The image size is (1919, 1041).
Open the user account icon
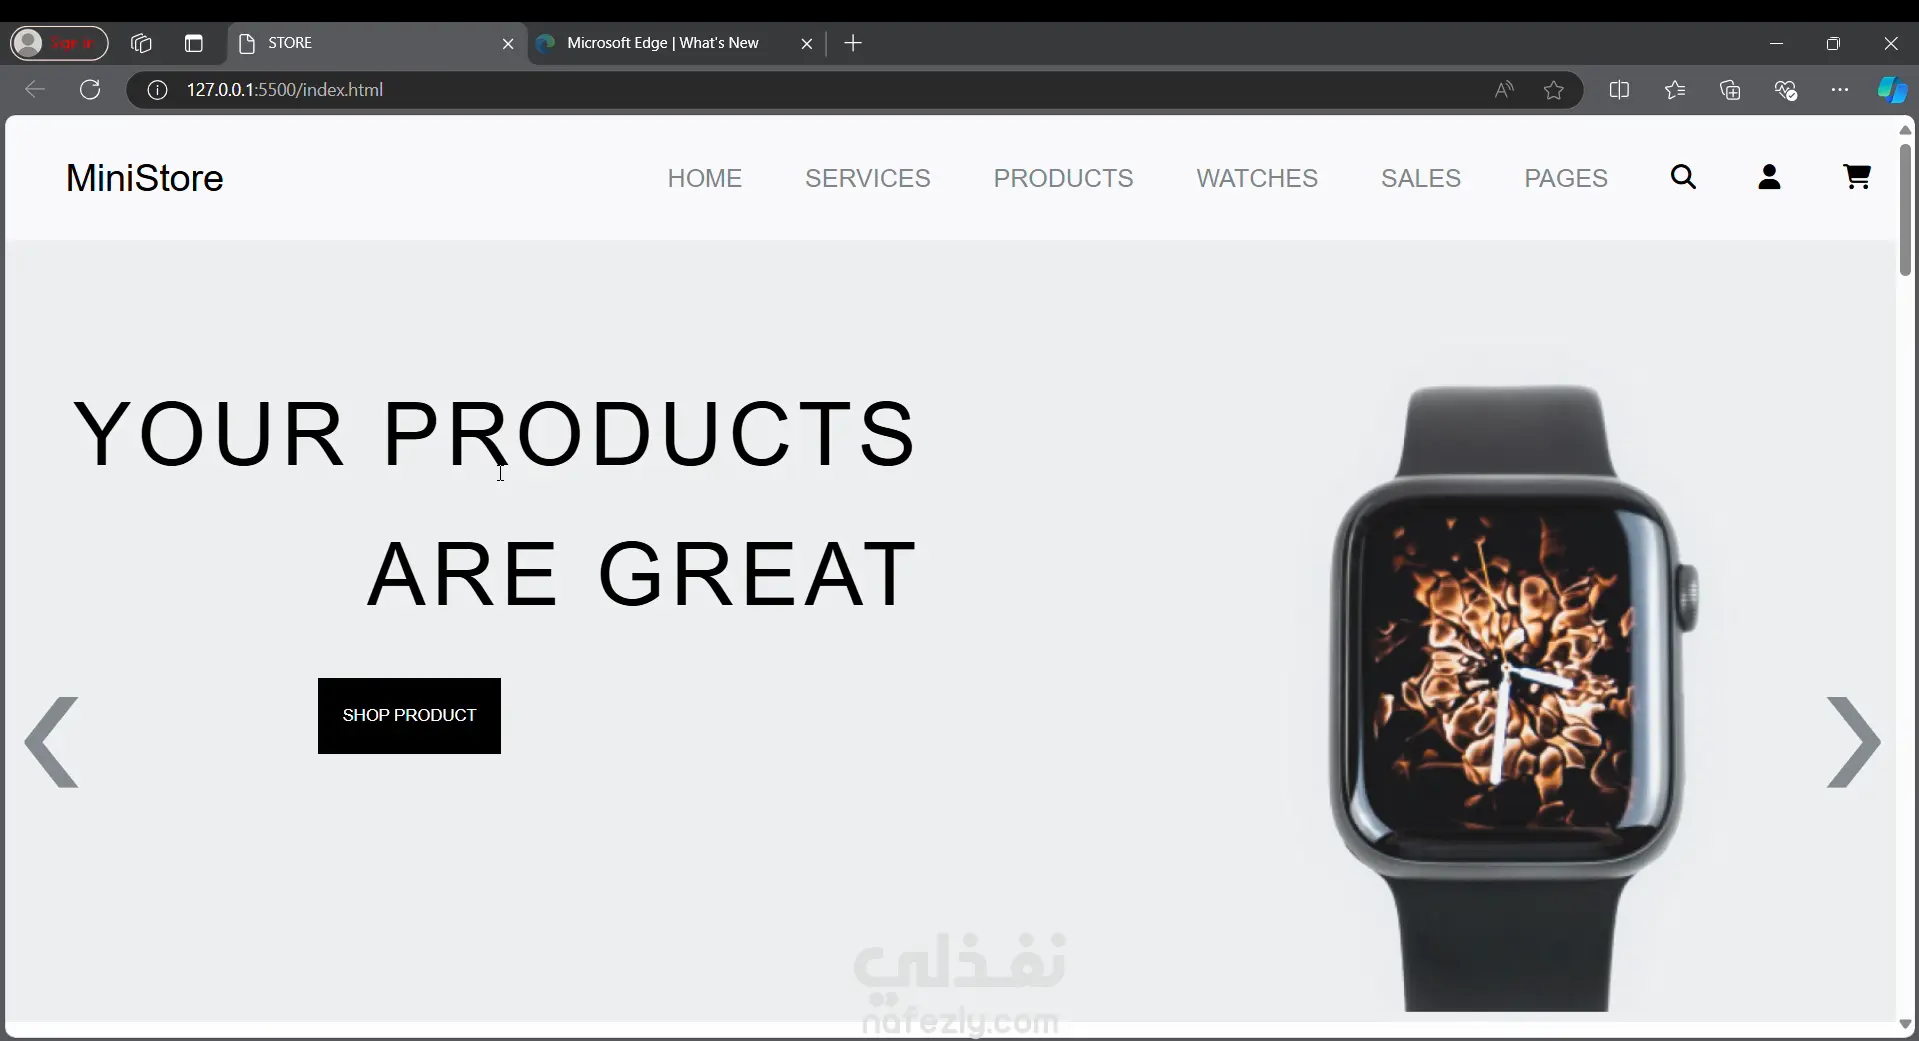click(x=1769, y=177)
